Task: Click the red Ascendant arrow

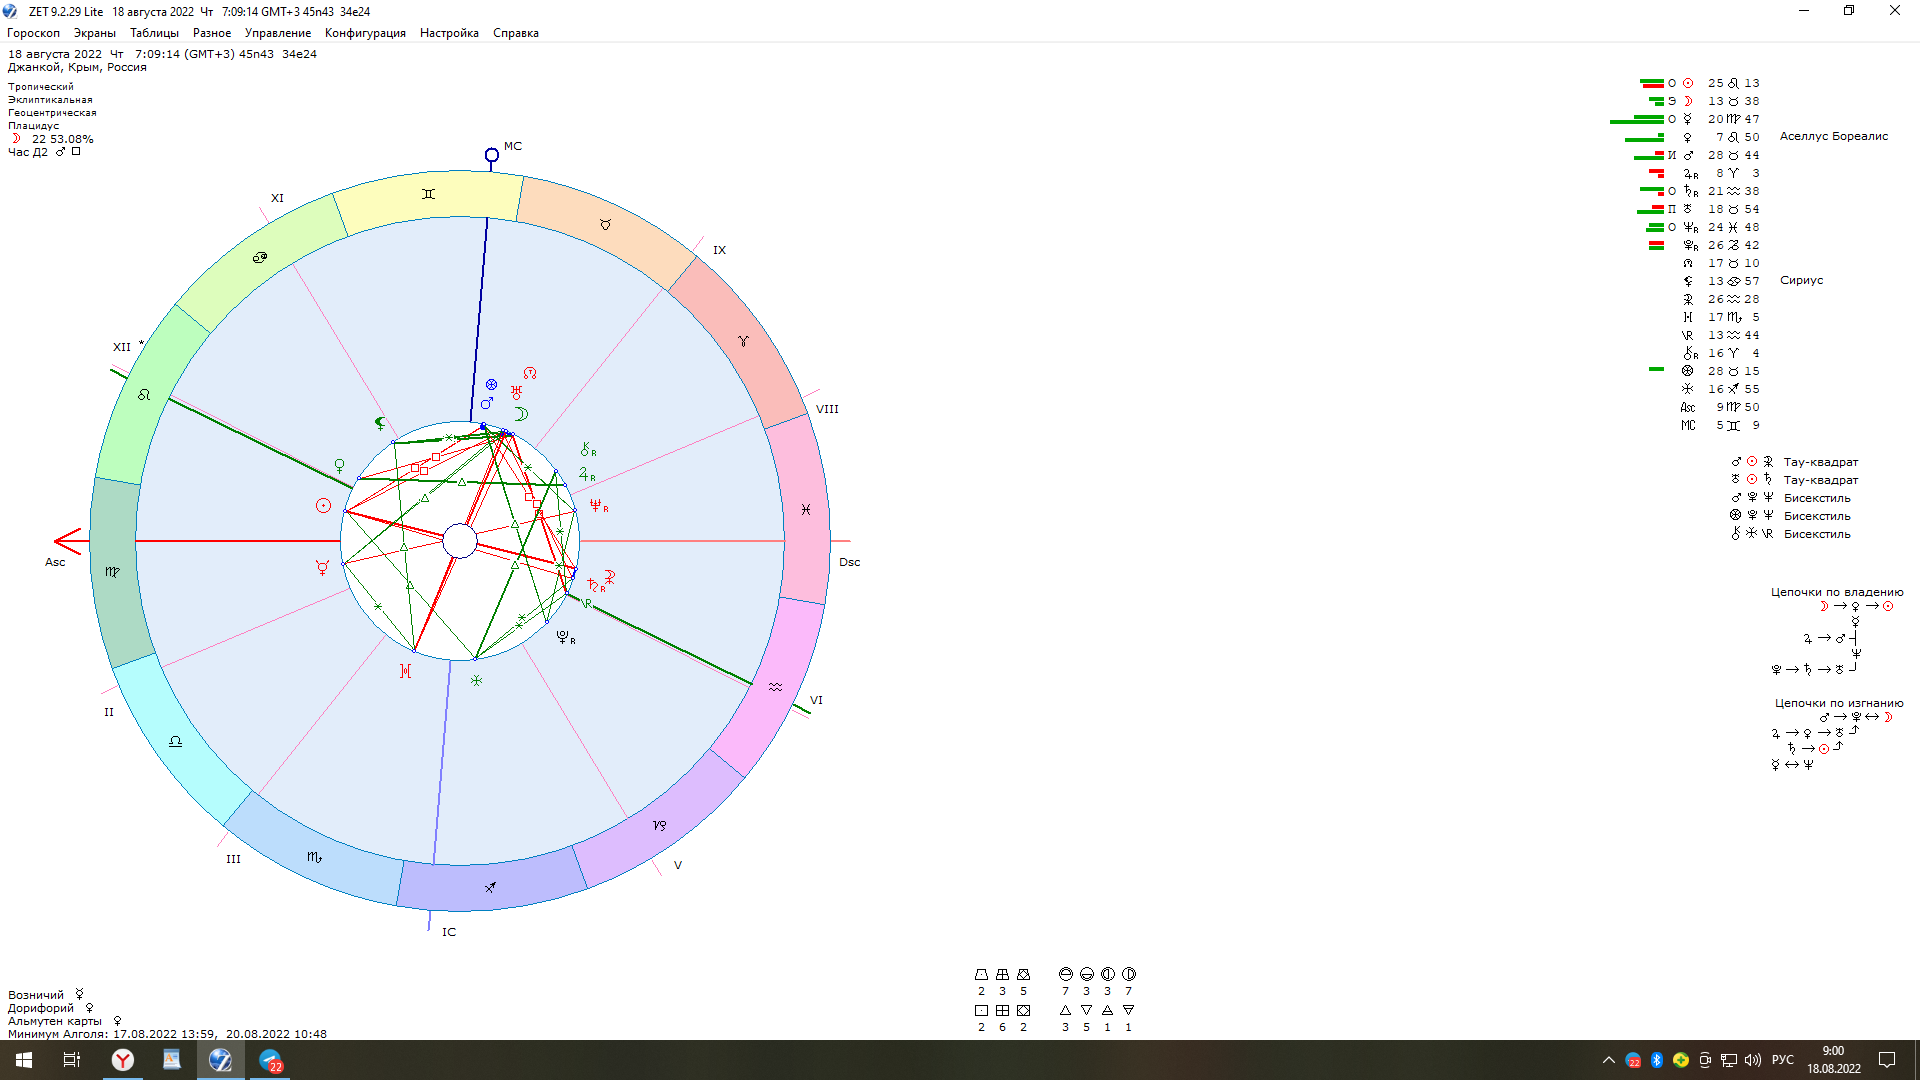Action: point(68,541)
